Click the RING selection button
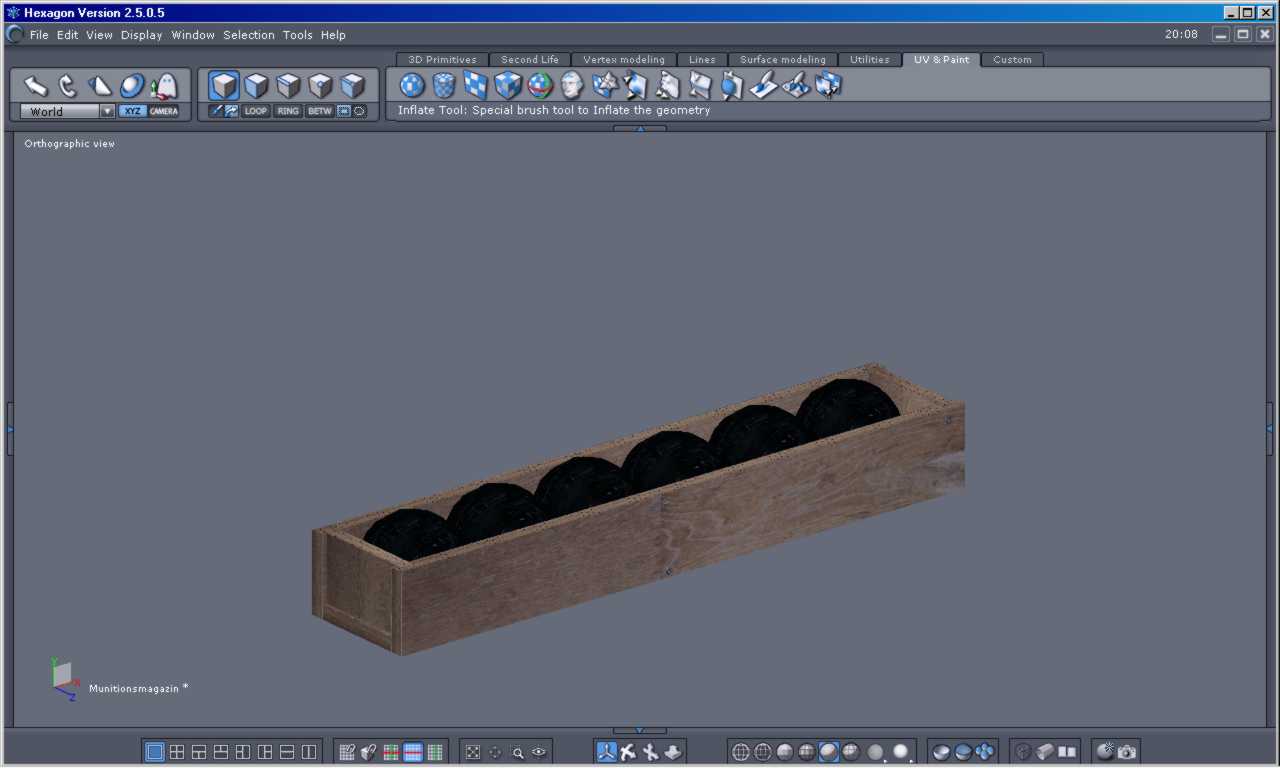This screenshot has height=768, width=1280. 288,111
